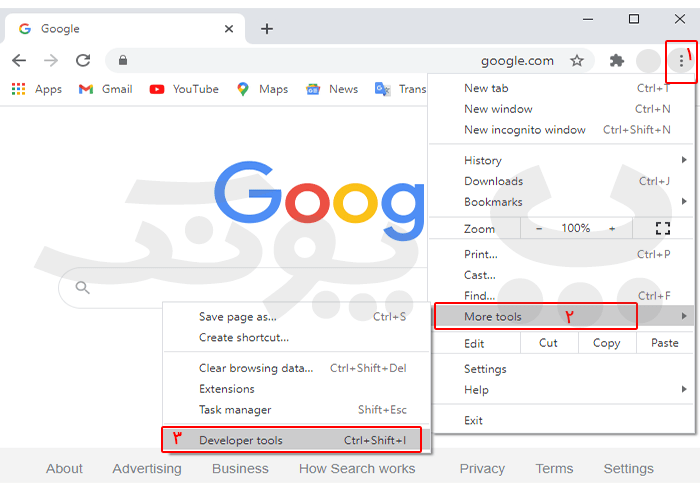This screenshot has width=700, height=490.
Task: Bookmark this page with the star icon
Action: pyautogui.click(x=577, y=60)
